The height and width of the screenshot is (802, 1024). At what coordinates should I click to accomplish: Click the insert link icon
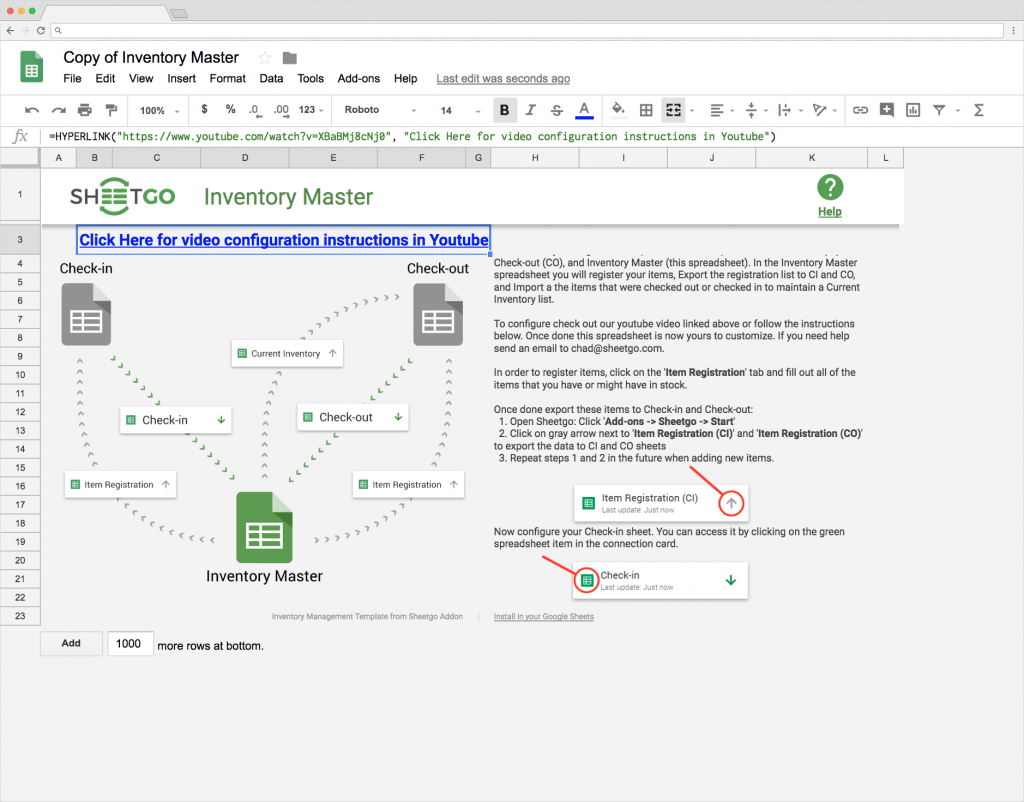(x=859, y=110)
